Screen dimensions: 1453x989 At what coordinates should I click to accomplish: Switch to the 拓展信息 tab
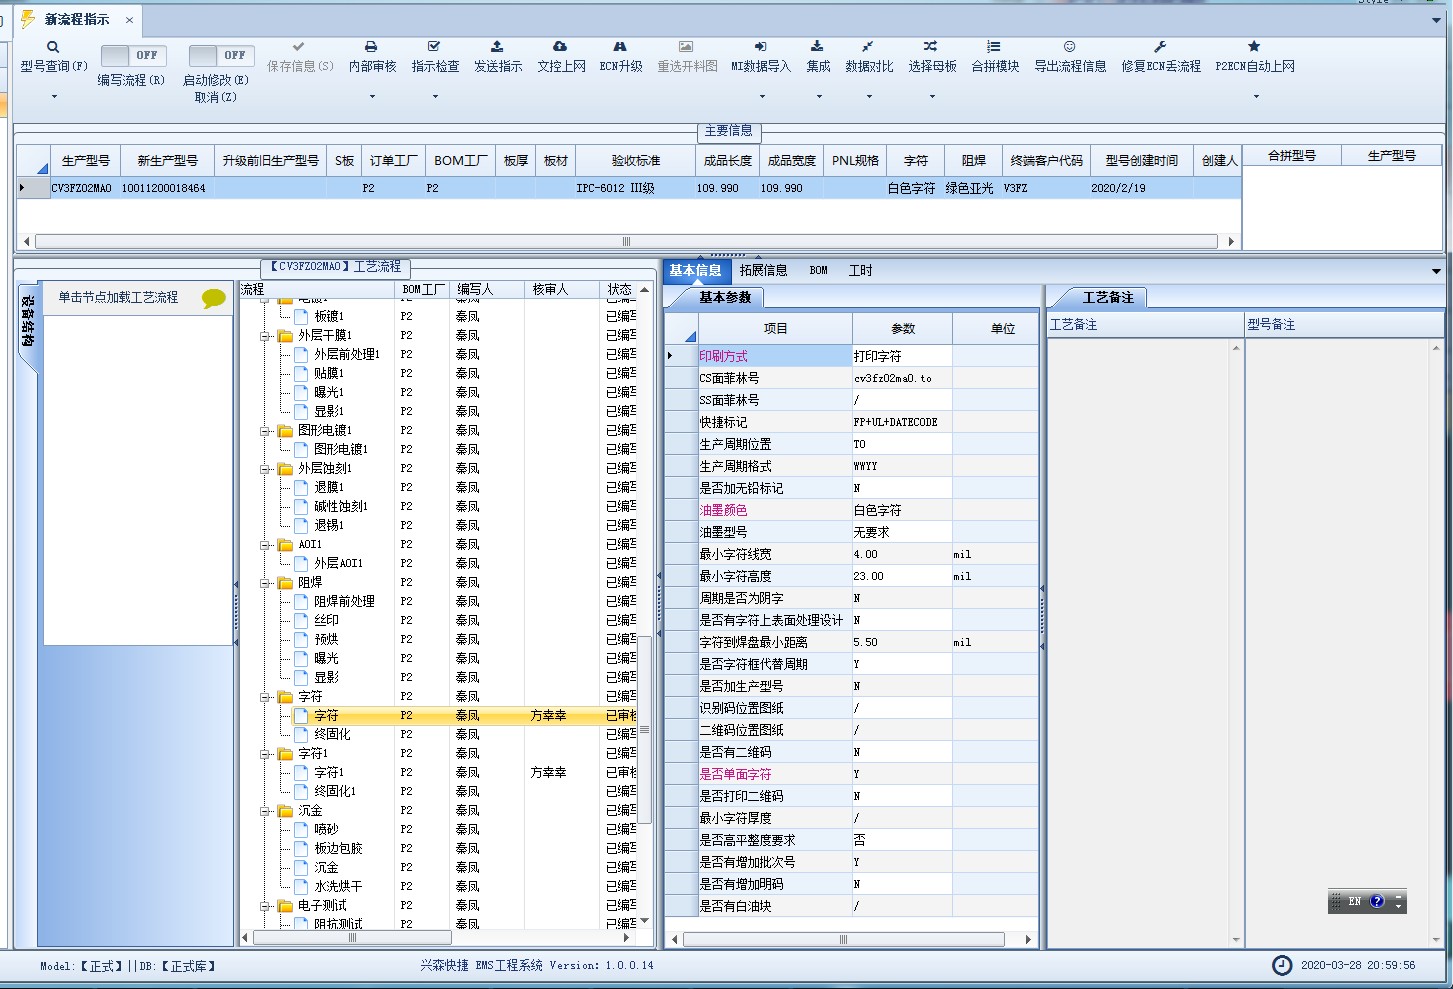point(763,270)
